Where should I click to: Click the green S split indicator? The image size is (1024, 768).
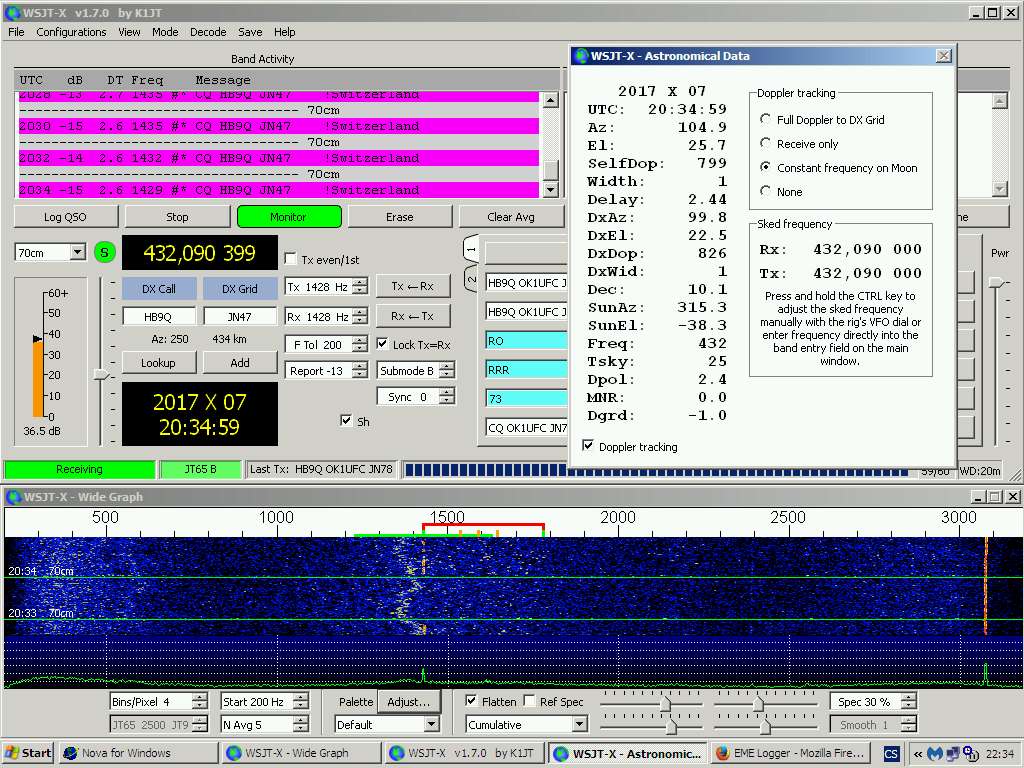coord(105,253)
